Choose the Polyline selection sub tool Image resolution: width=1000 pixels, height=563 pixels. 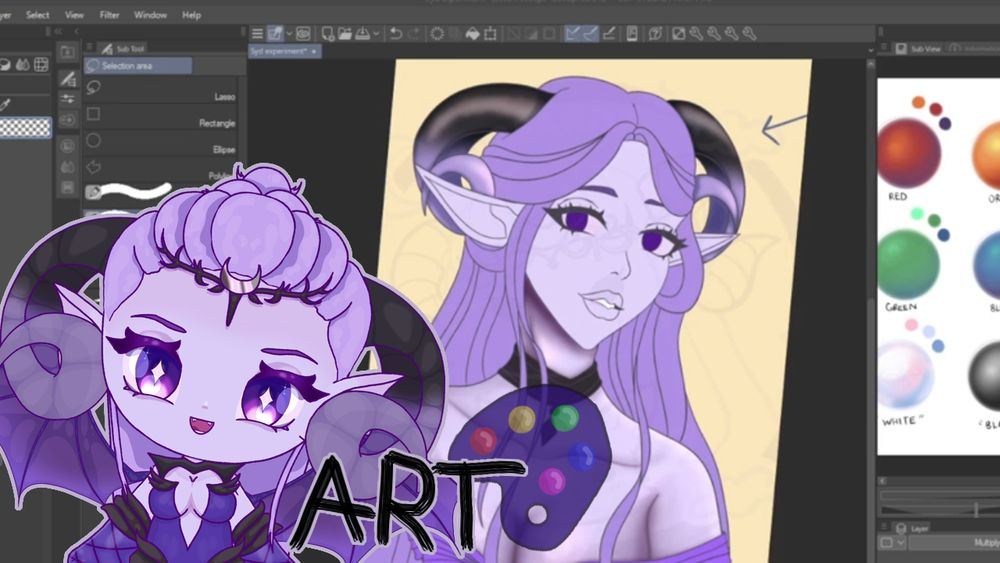pos(162,168)
